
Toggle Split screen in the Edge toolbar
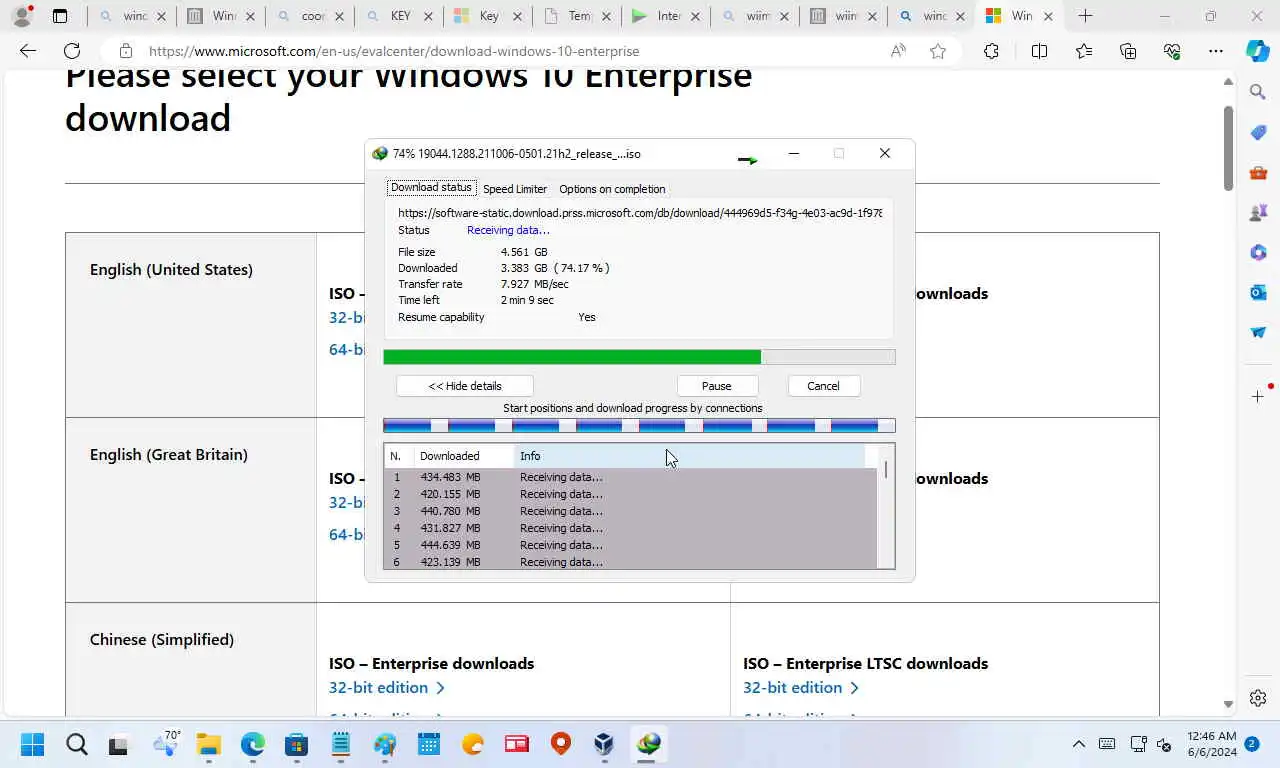pos(1039,51)
